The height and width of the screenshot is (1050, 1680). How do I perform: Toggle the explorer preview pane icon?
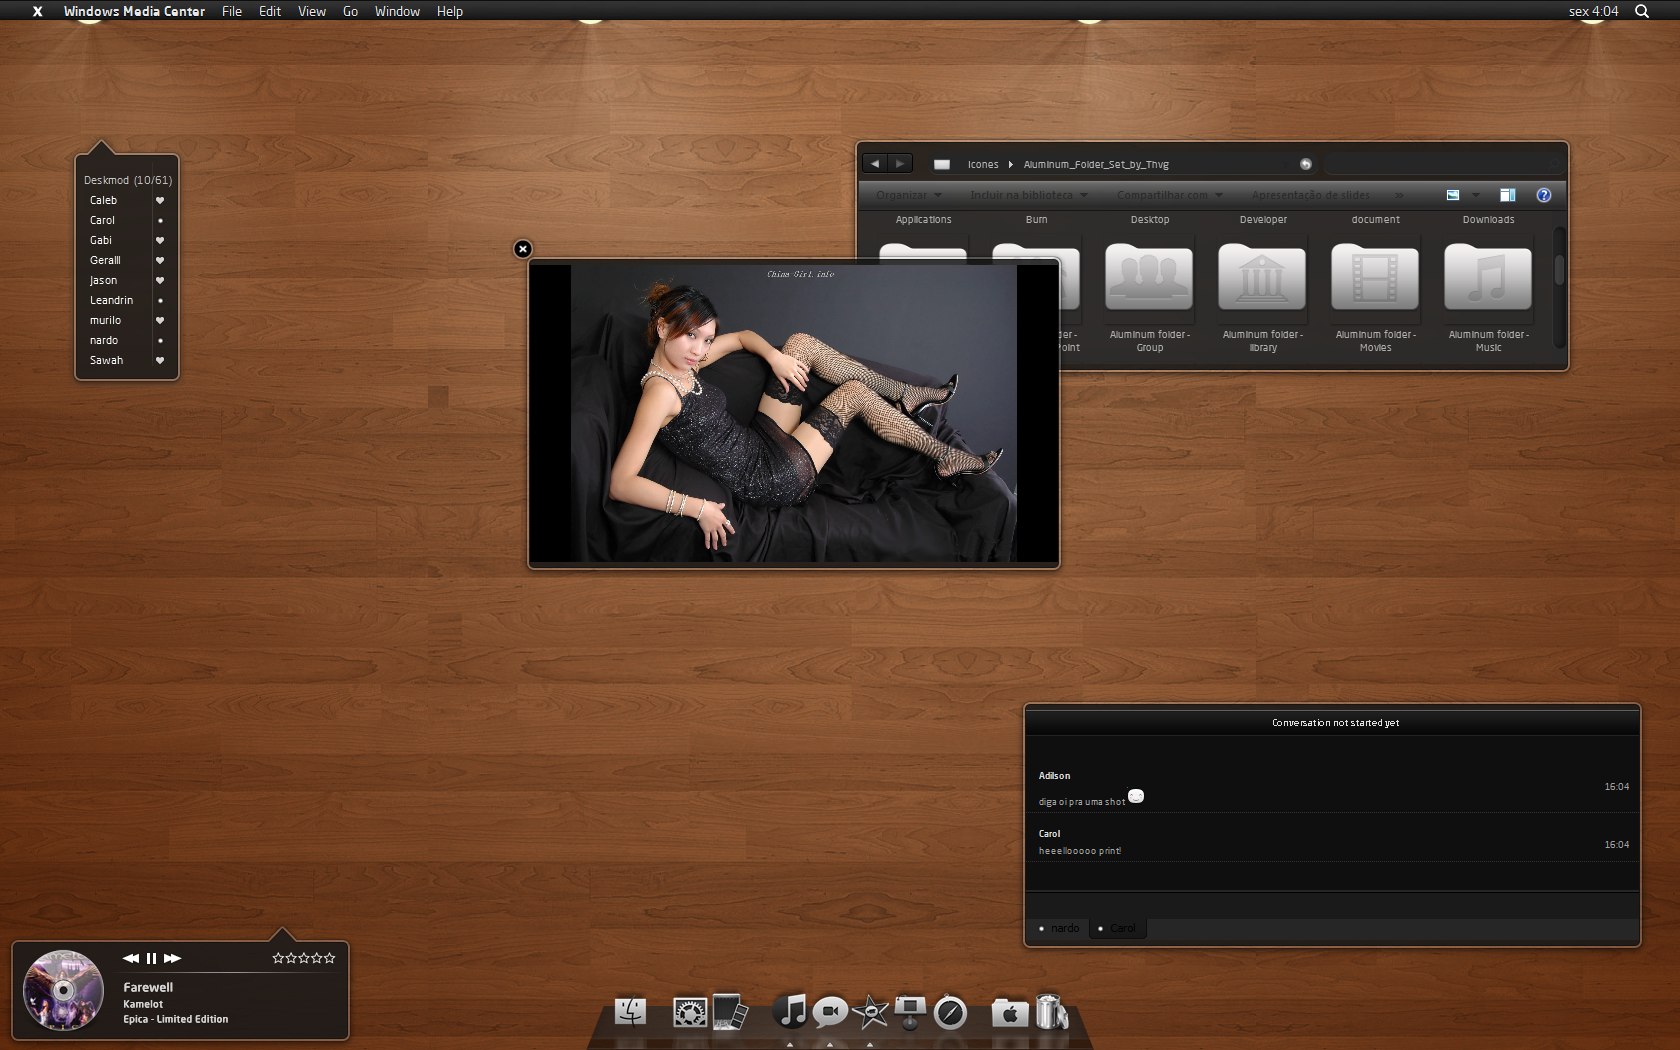click(1507, 195)
